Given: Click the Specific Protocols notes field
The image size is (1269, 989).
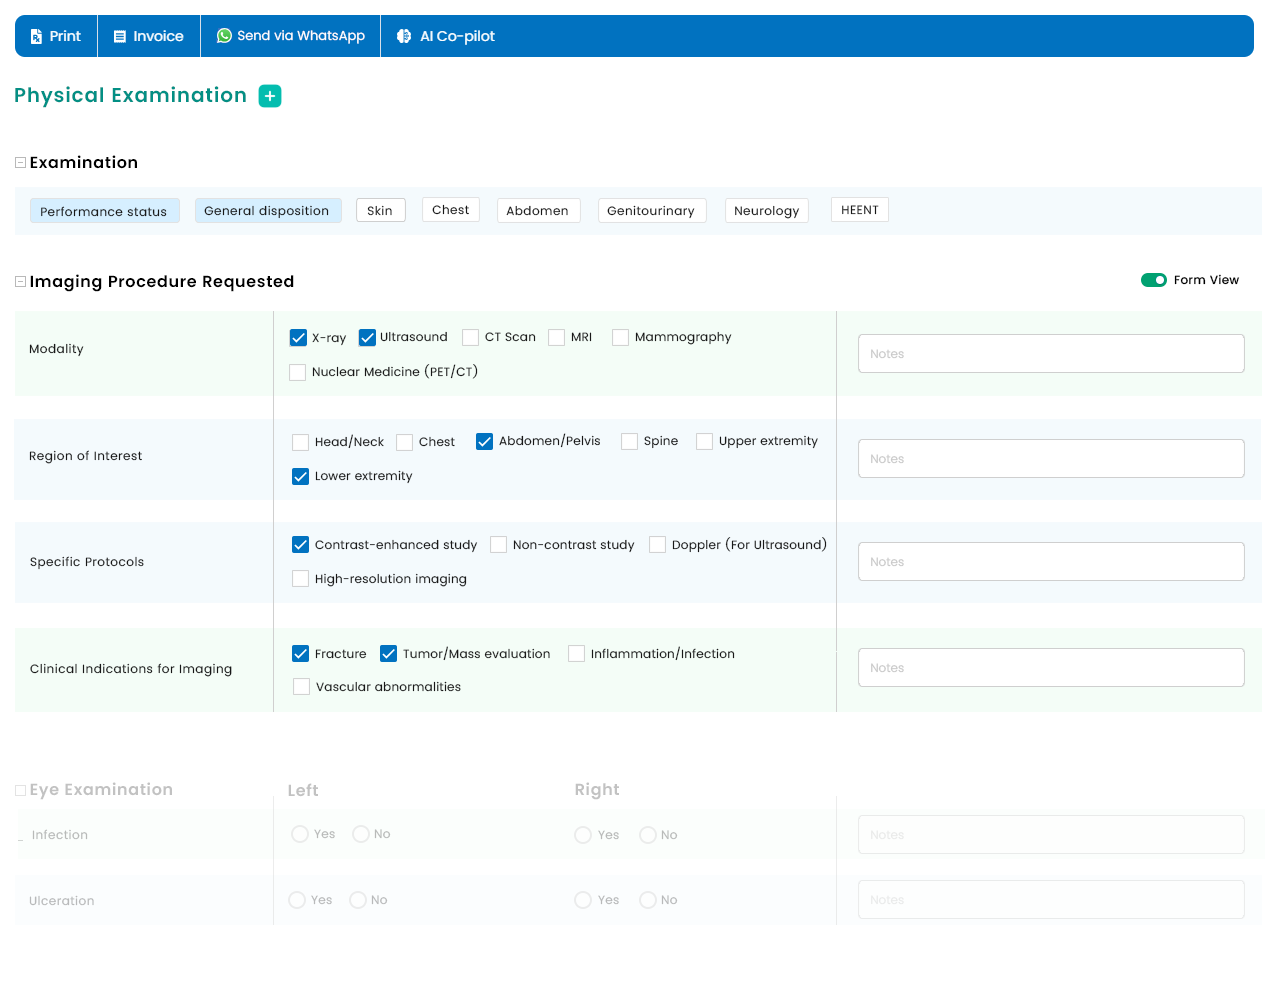Looking at the screenshot, I should click(1051, 562).
